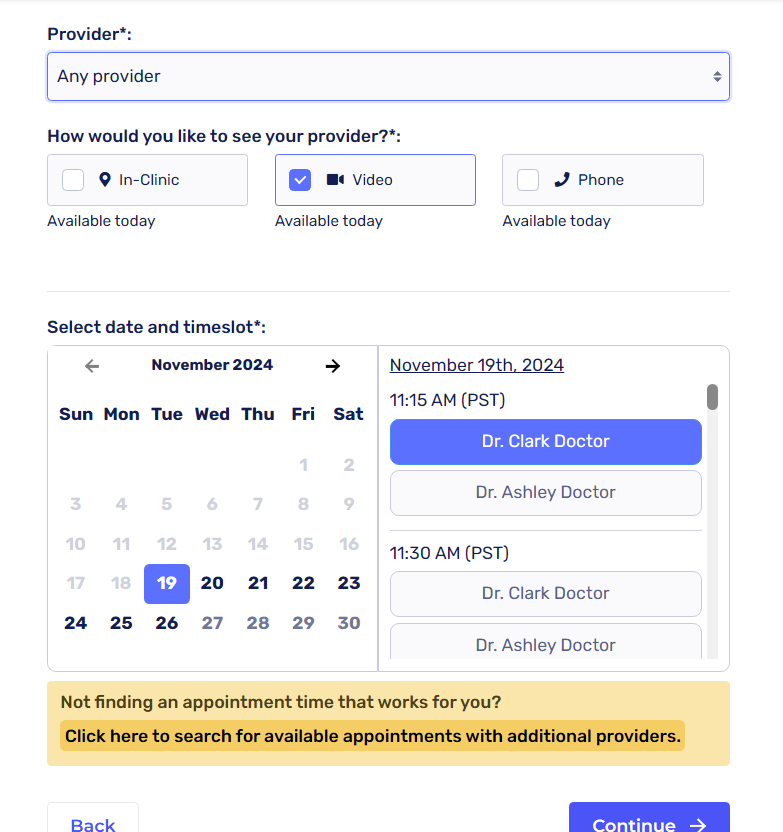
Task: Click the In-Clinic location pin icon
Action: coord(105,180)
